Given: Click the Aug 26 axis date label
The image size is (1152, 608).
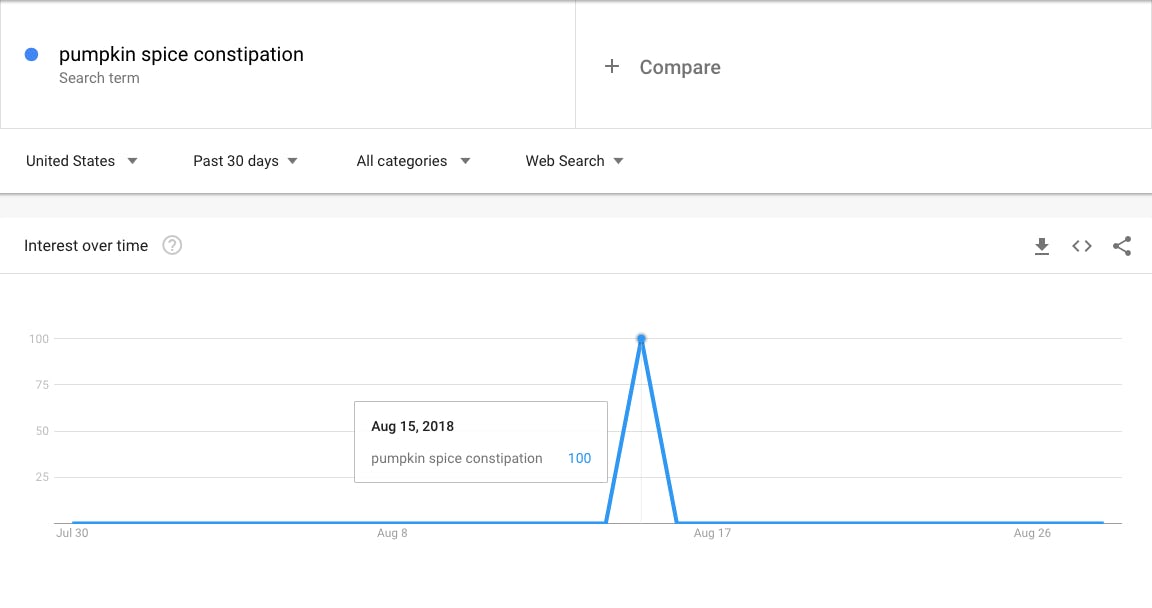Looking at the screenshot, I should [1032, 534].
